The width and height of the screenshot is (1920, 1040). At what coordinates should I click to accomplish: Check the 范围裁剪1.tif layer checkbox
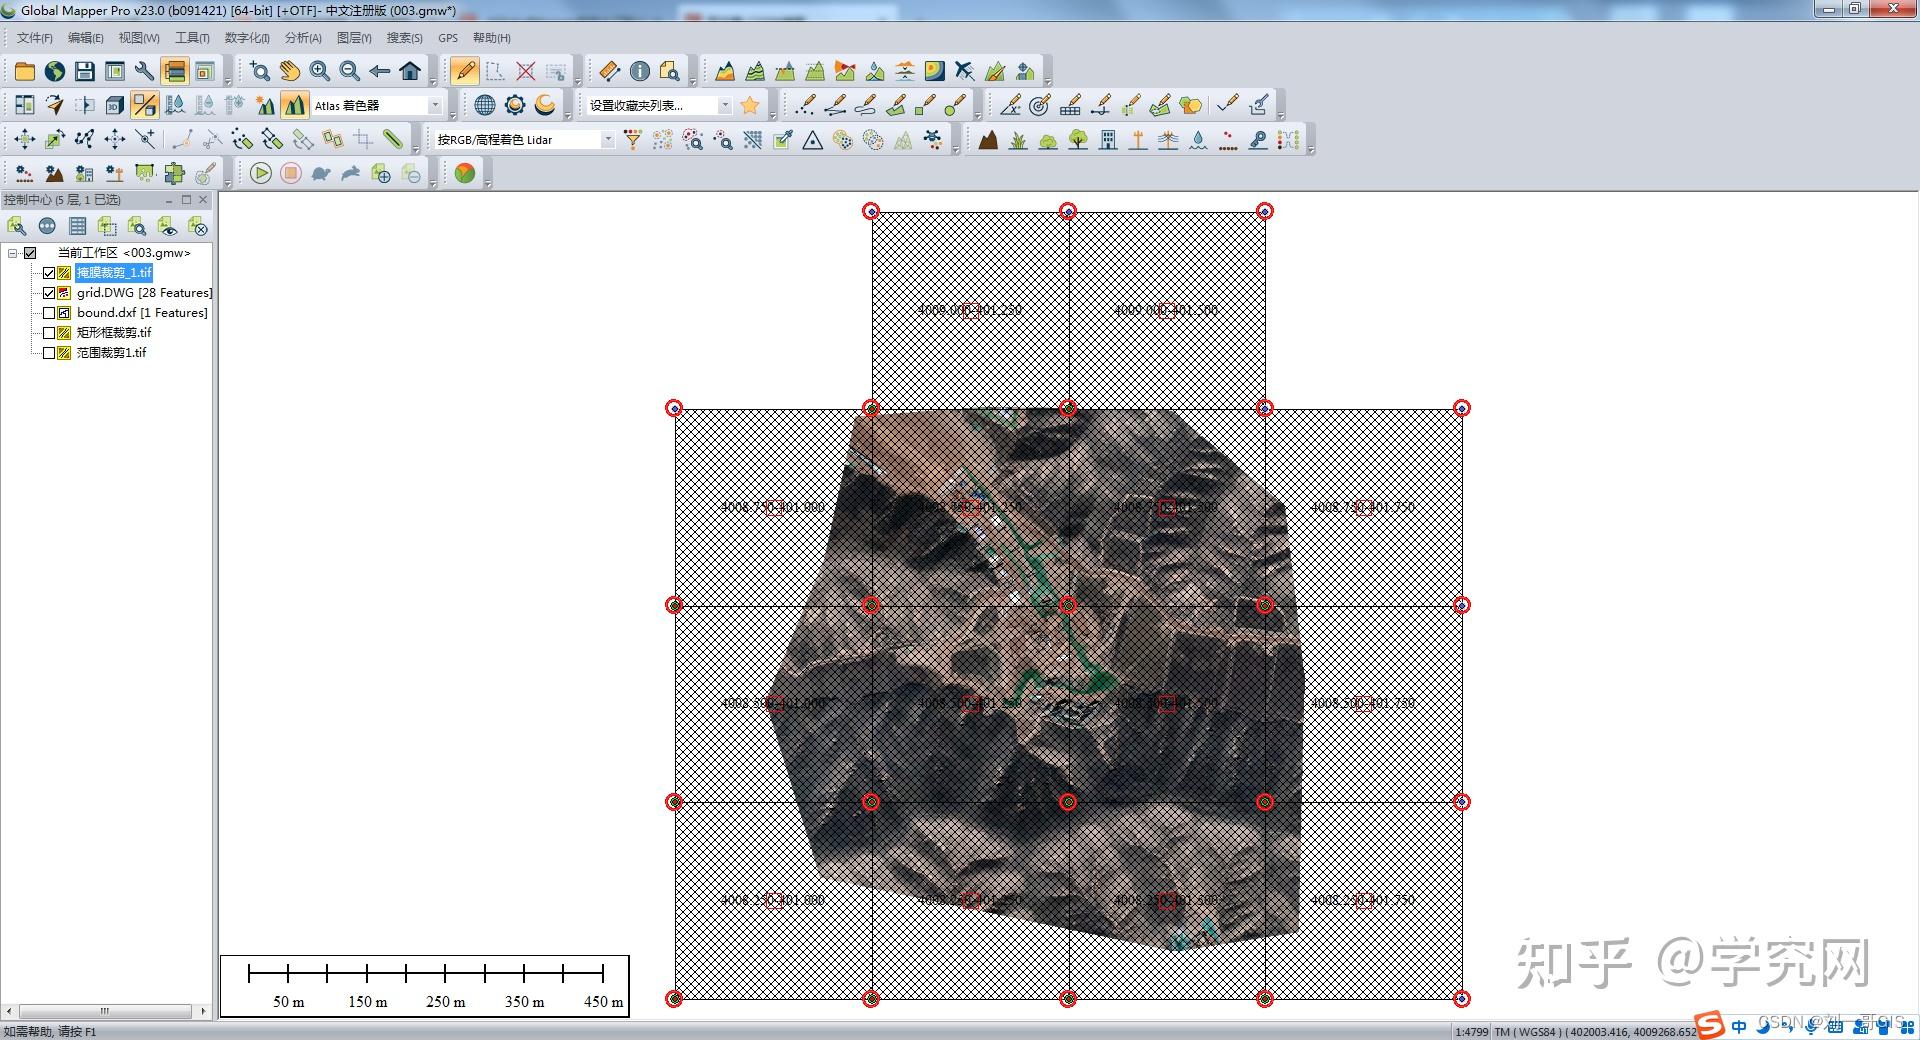tap(49, 353)
